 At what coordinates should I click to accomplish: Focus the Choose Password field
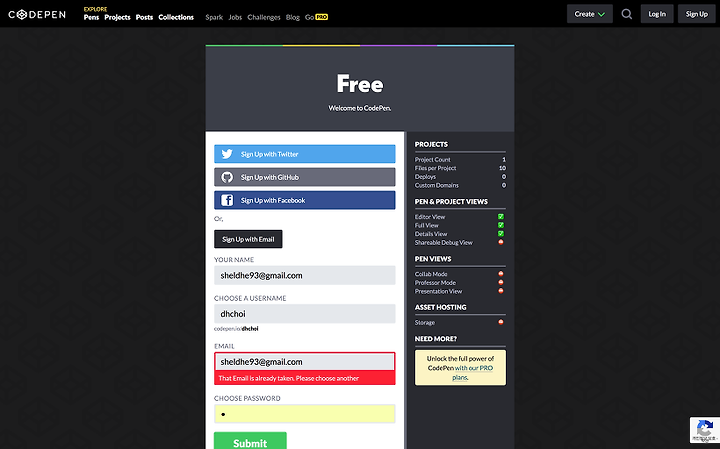(304, 414)
